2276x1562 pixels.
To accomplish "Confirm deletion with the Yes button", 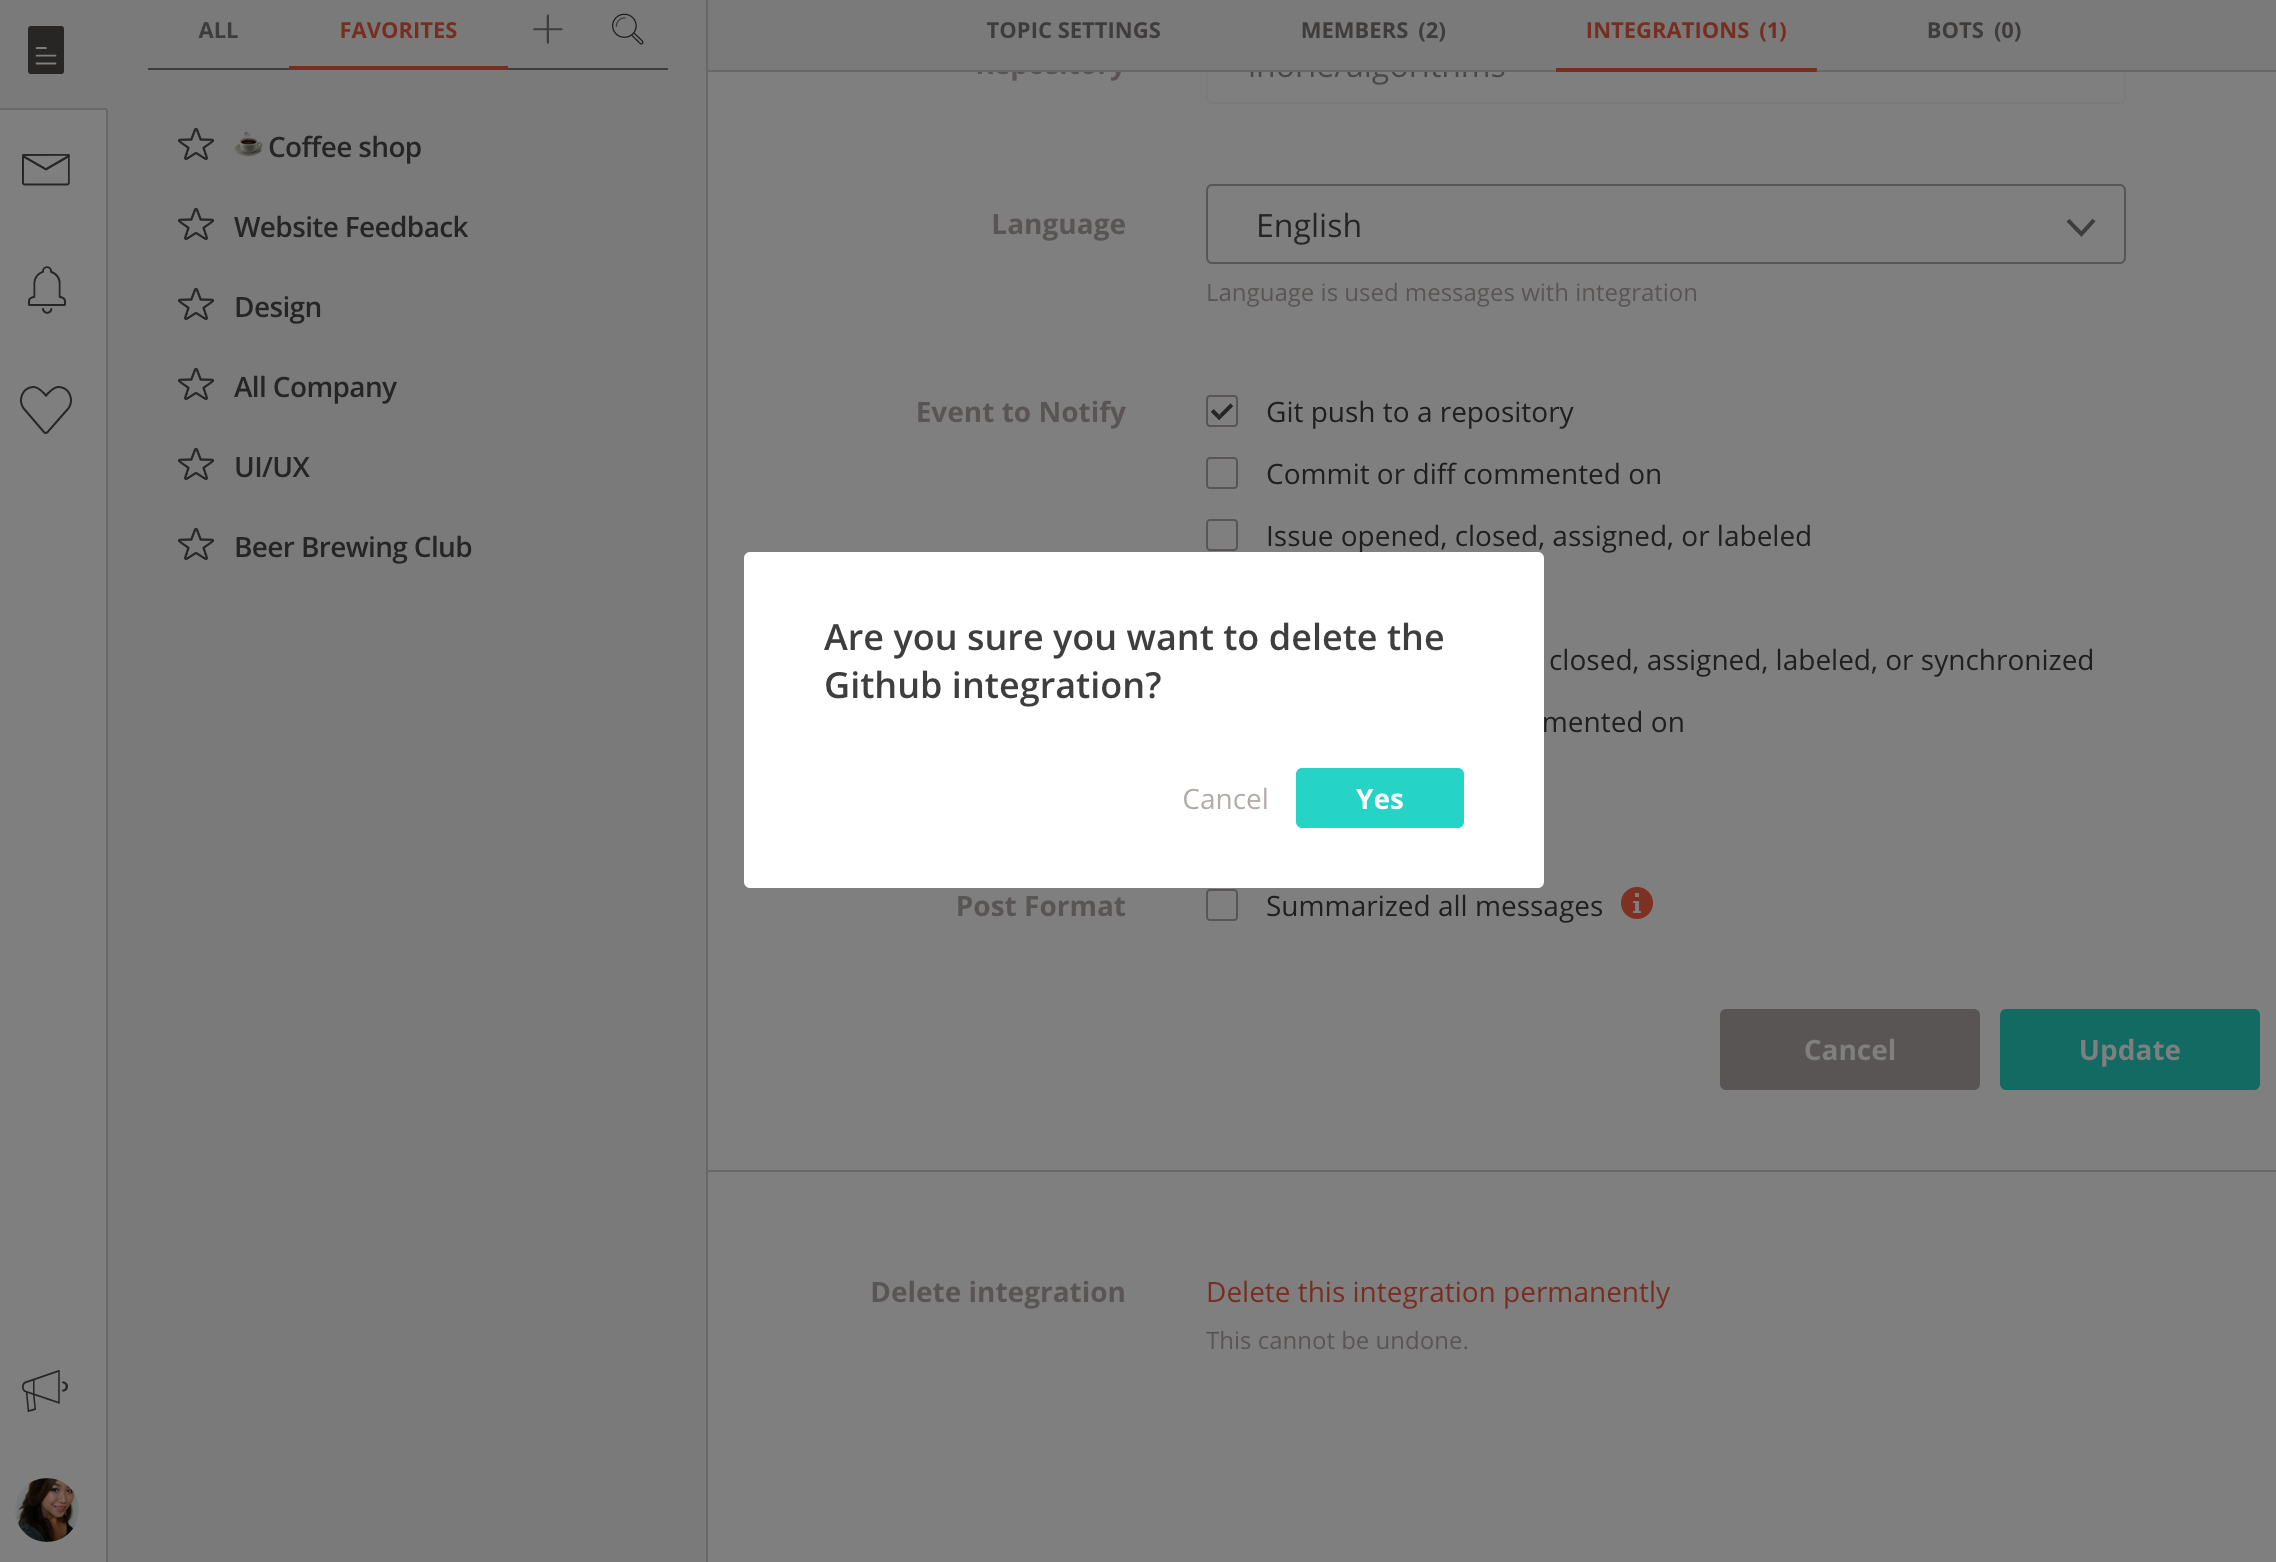I will click(1380, 798).
